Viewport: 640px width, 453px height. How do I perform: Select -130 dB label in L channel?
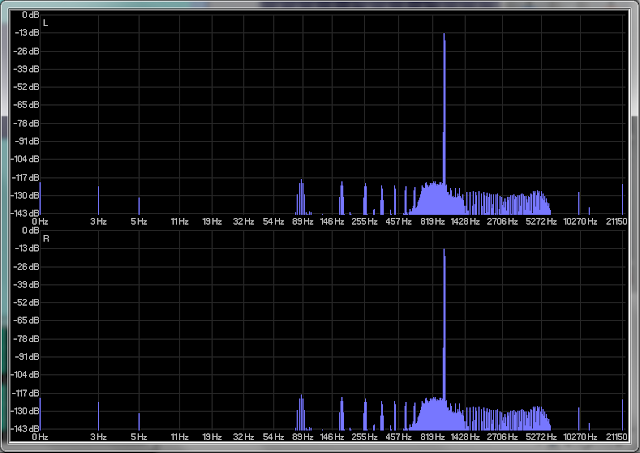(25, 196)
